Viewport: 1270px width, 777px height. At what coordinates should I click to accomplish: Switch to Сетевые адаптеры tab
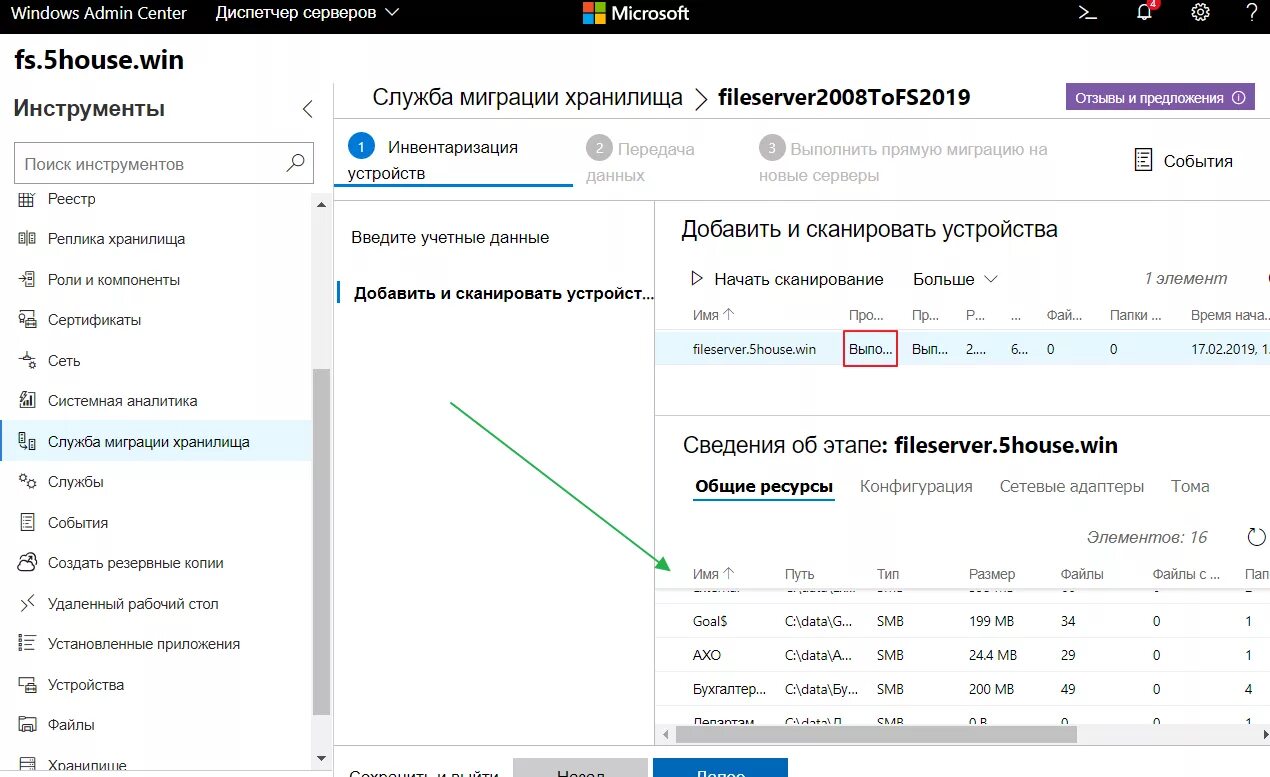coord(1071,486)
